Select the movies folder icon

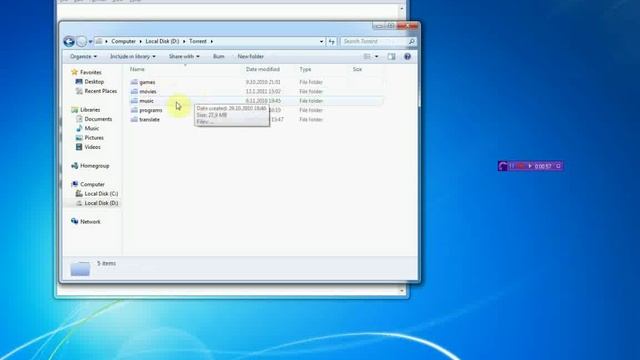tap(134, 91)
